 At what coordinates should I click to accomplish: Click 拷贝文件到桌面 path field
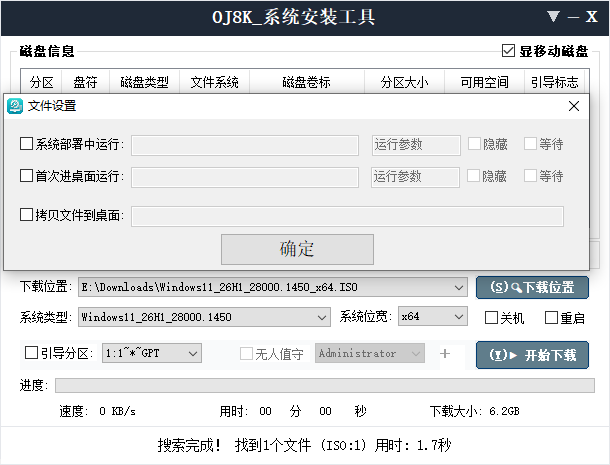point(347,216)
